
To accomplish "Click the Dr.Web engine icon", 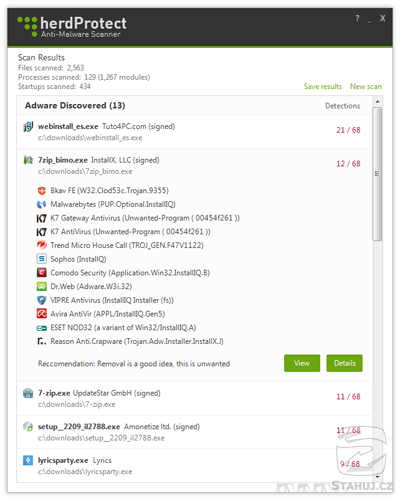I will [41, 286].
